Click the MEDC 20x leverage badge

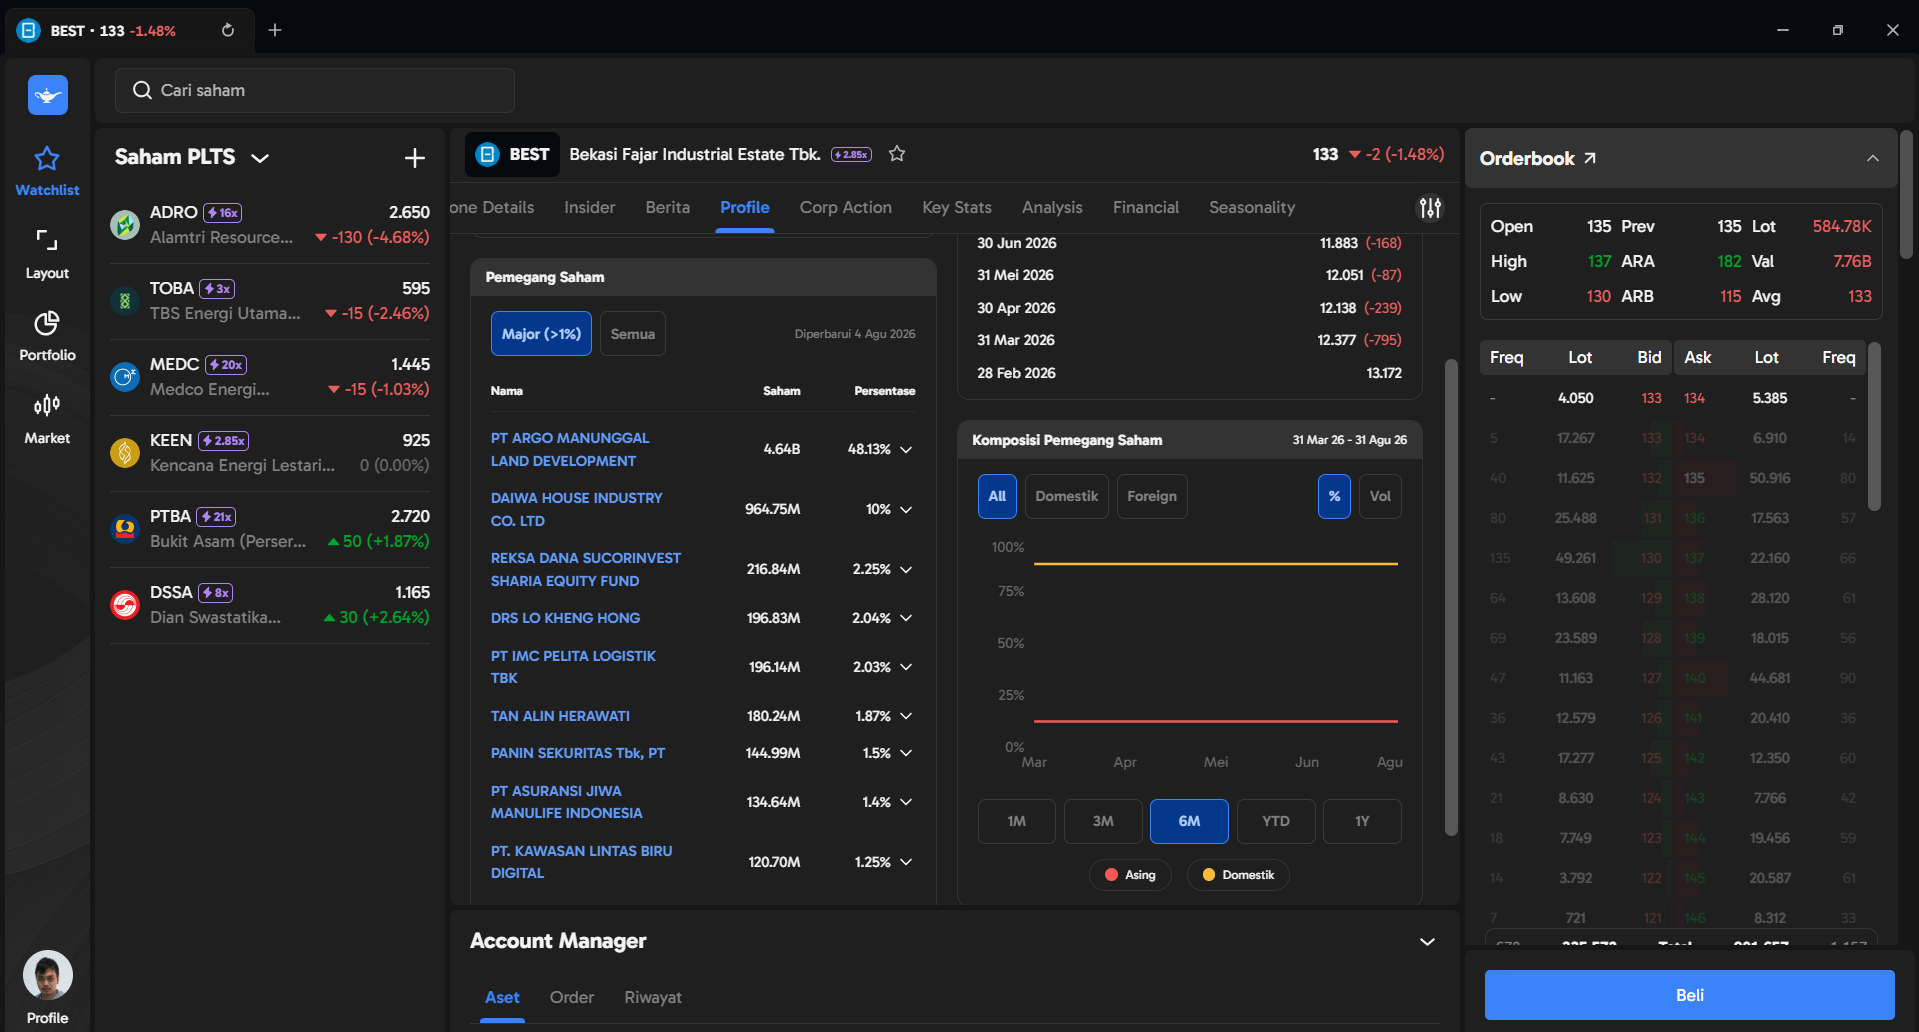(226, 365)
